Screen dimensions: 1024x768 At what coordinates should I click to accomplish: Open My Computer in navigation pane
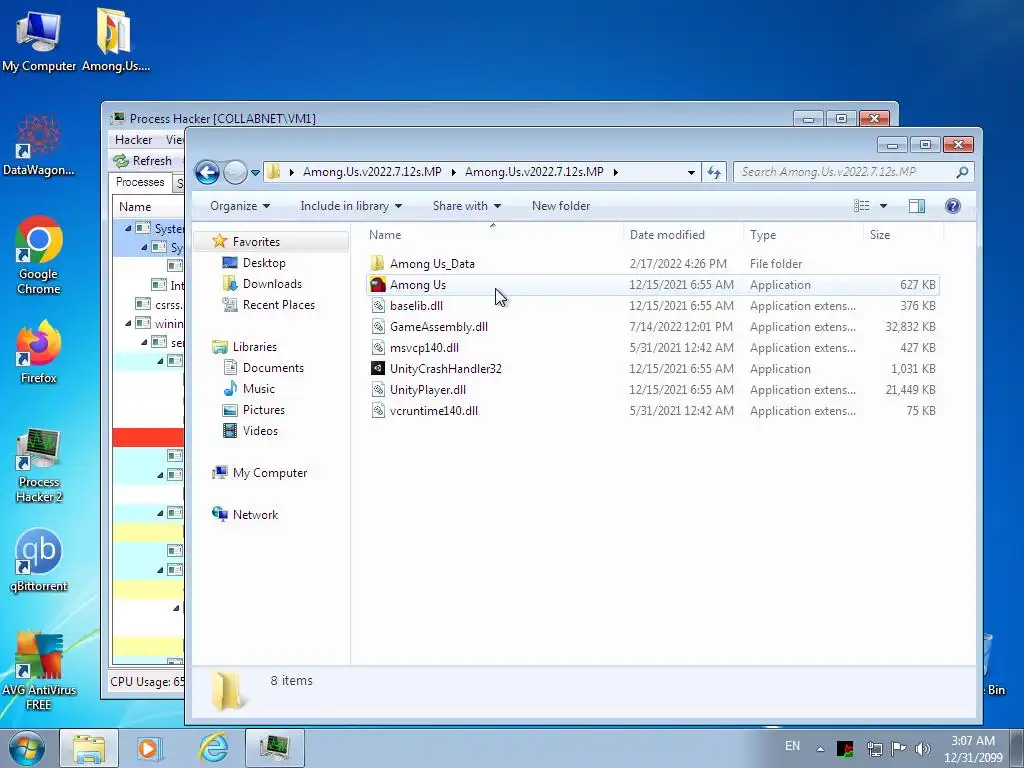(x=270, y=473)
